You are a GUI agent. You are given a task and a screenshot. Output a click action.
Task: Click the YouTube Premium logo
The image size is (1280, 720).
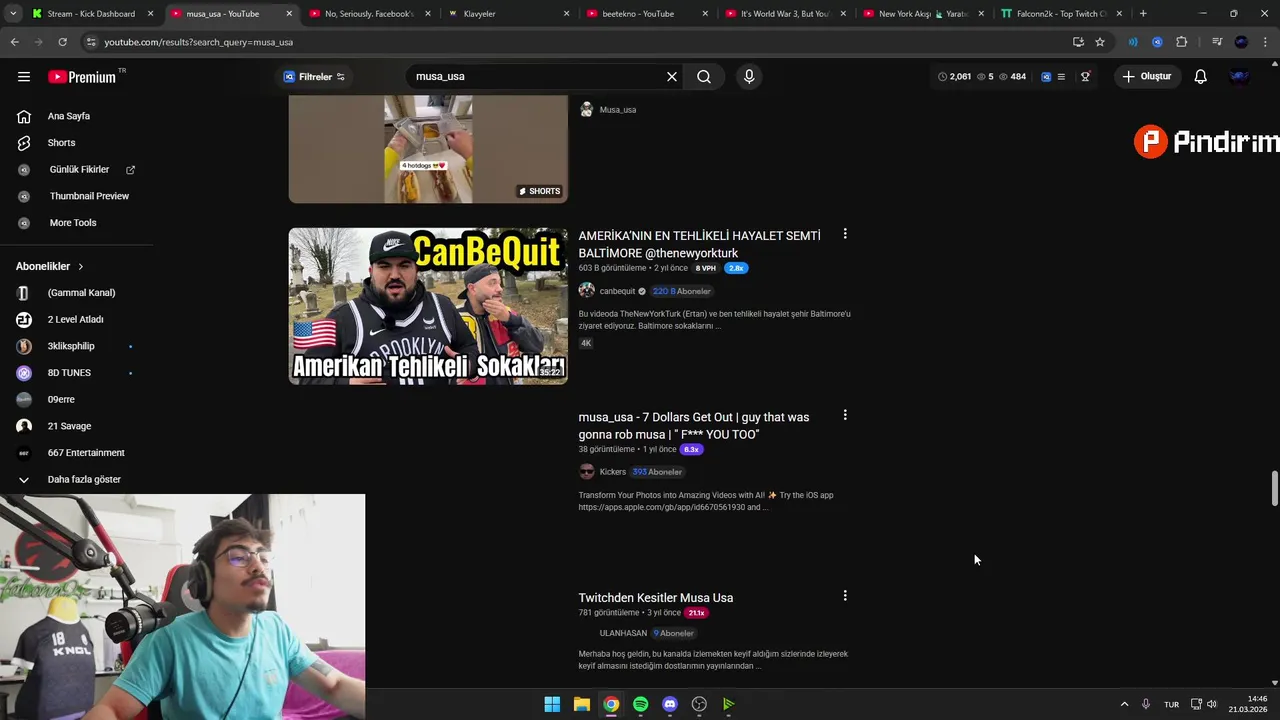(x=82, y=77)
